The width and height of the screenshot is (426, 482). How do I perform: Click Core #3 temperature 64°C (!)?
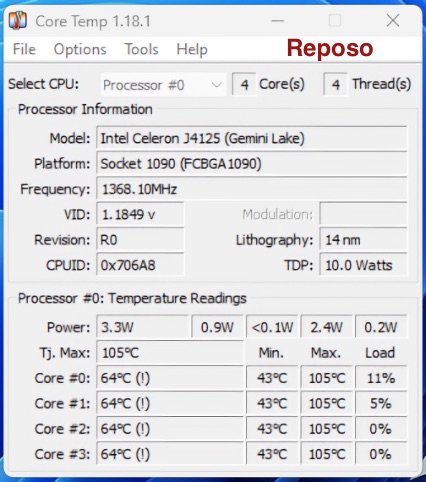170,454
